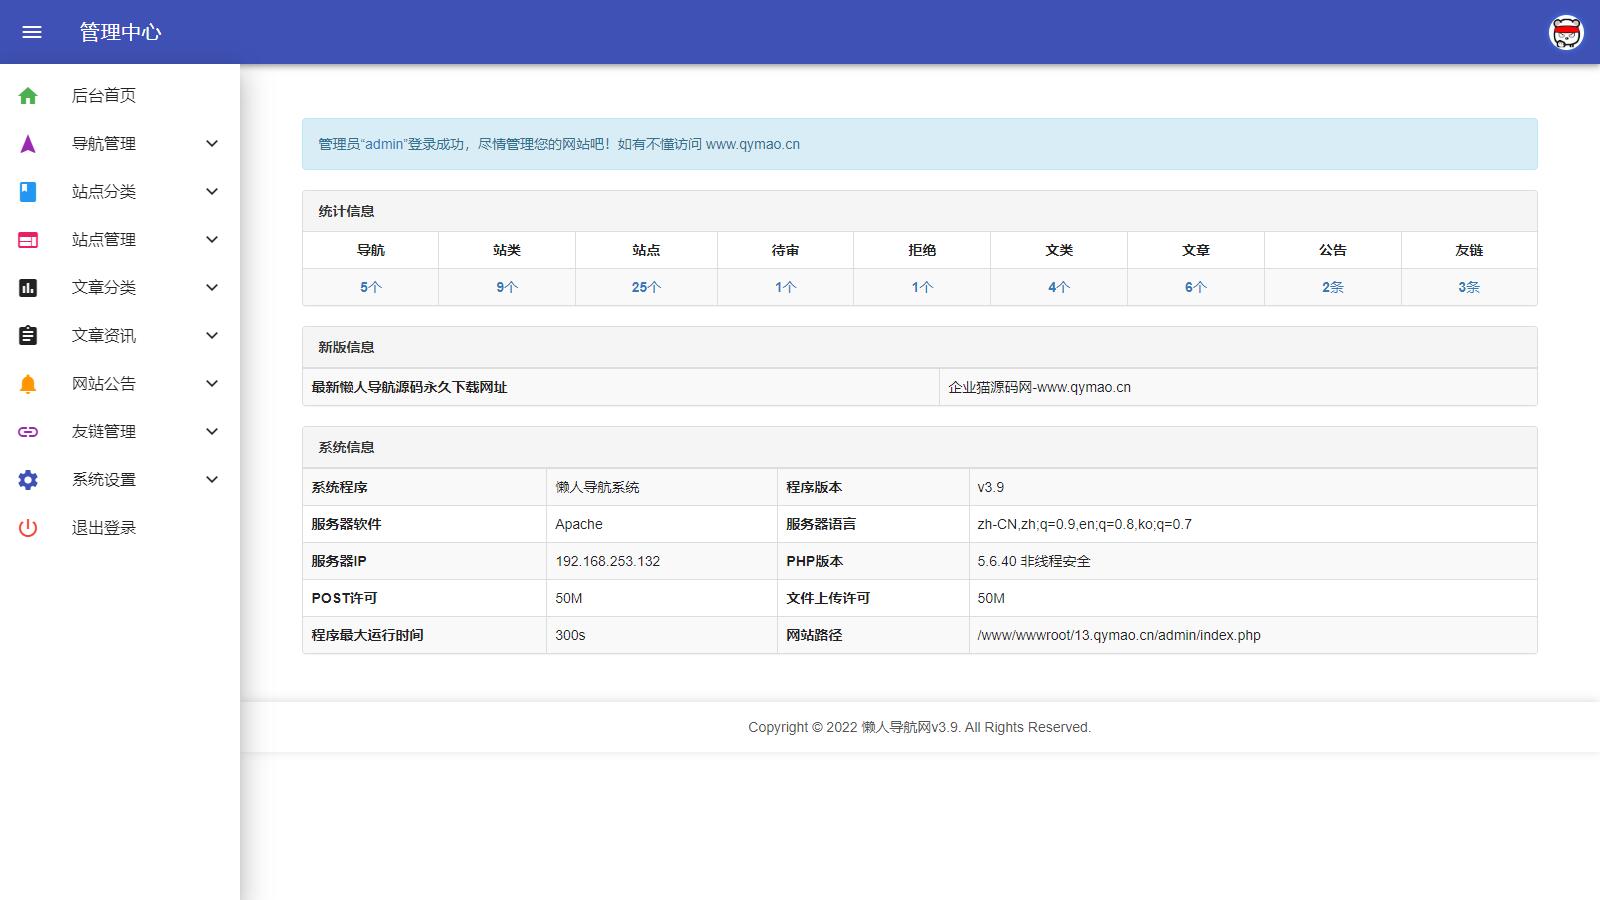The image size is (1600, 900).
Task: Open the user avatar in the header
Action: coord(1566,32)
